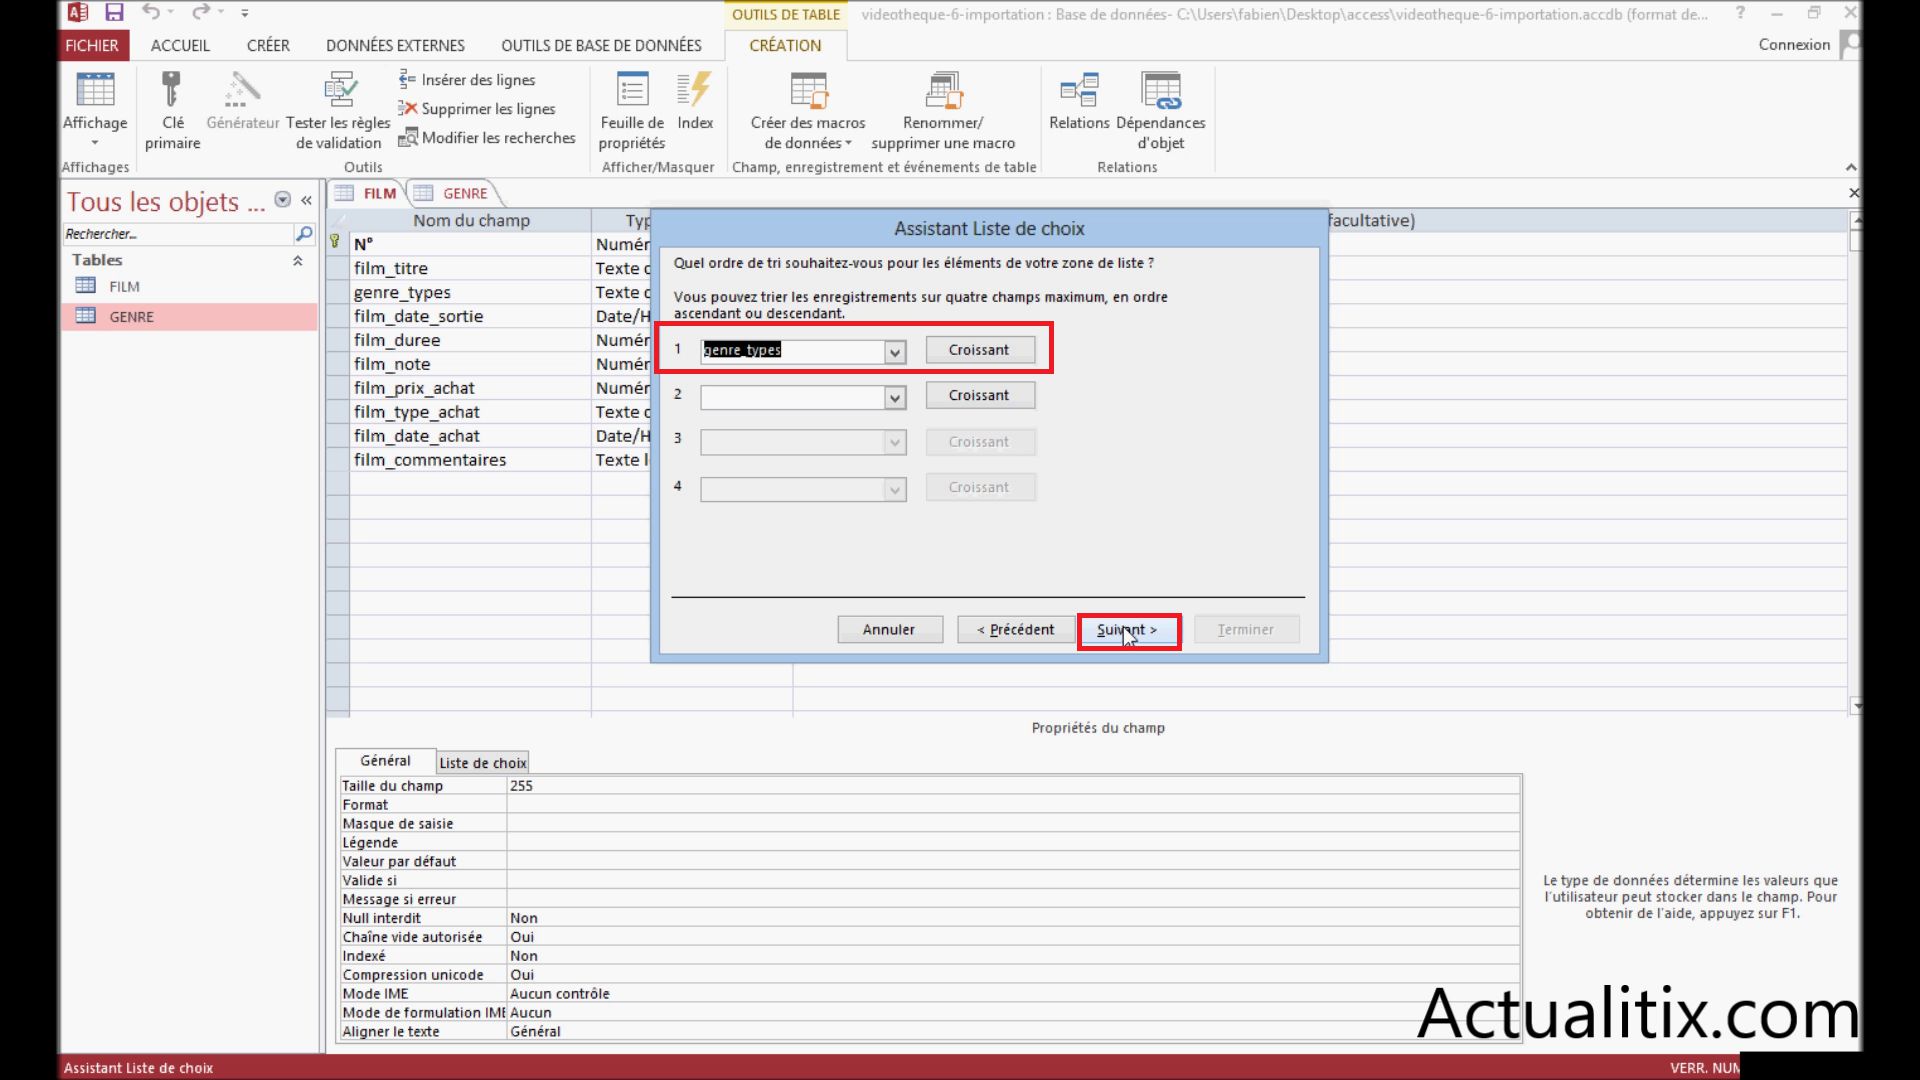Click the search magnifier in the navigation pane
The width and height of the screenshot is (1920, 1080).
click(304, 234)
